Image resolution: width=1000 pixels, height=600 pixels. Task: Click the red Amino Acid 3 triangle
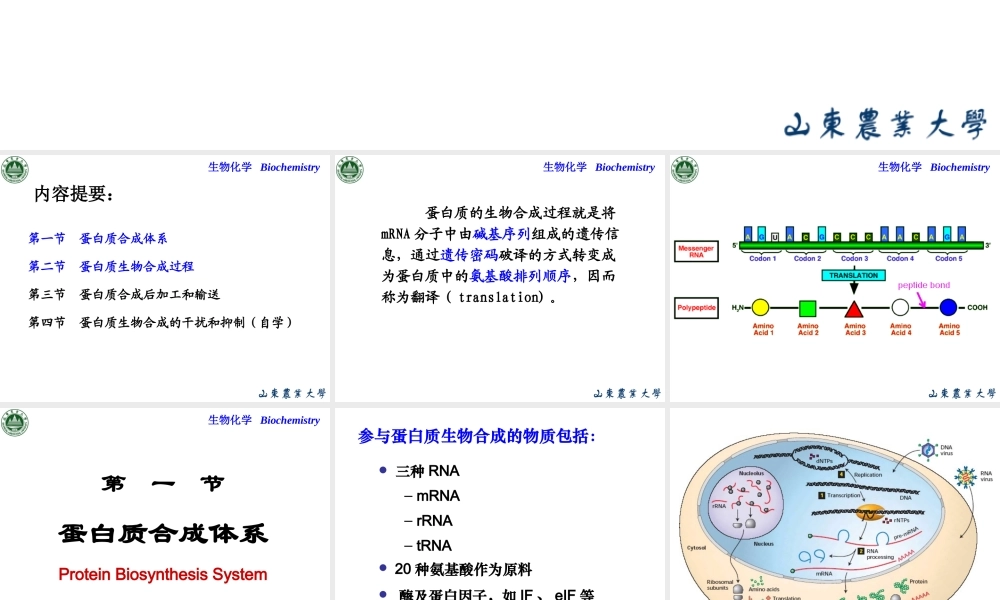coord(853,306)
